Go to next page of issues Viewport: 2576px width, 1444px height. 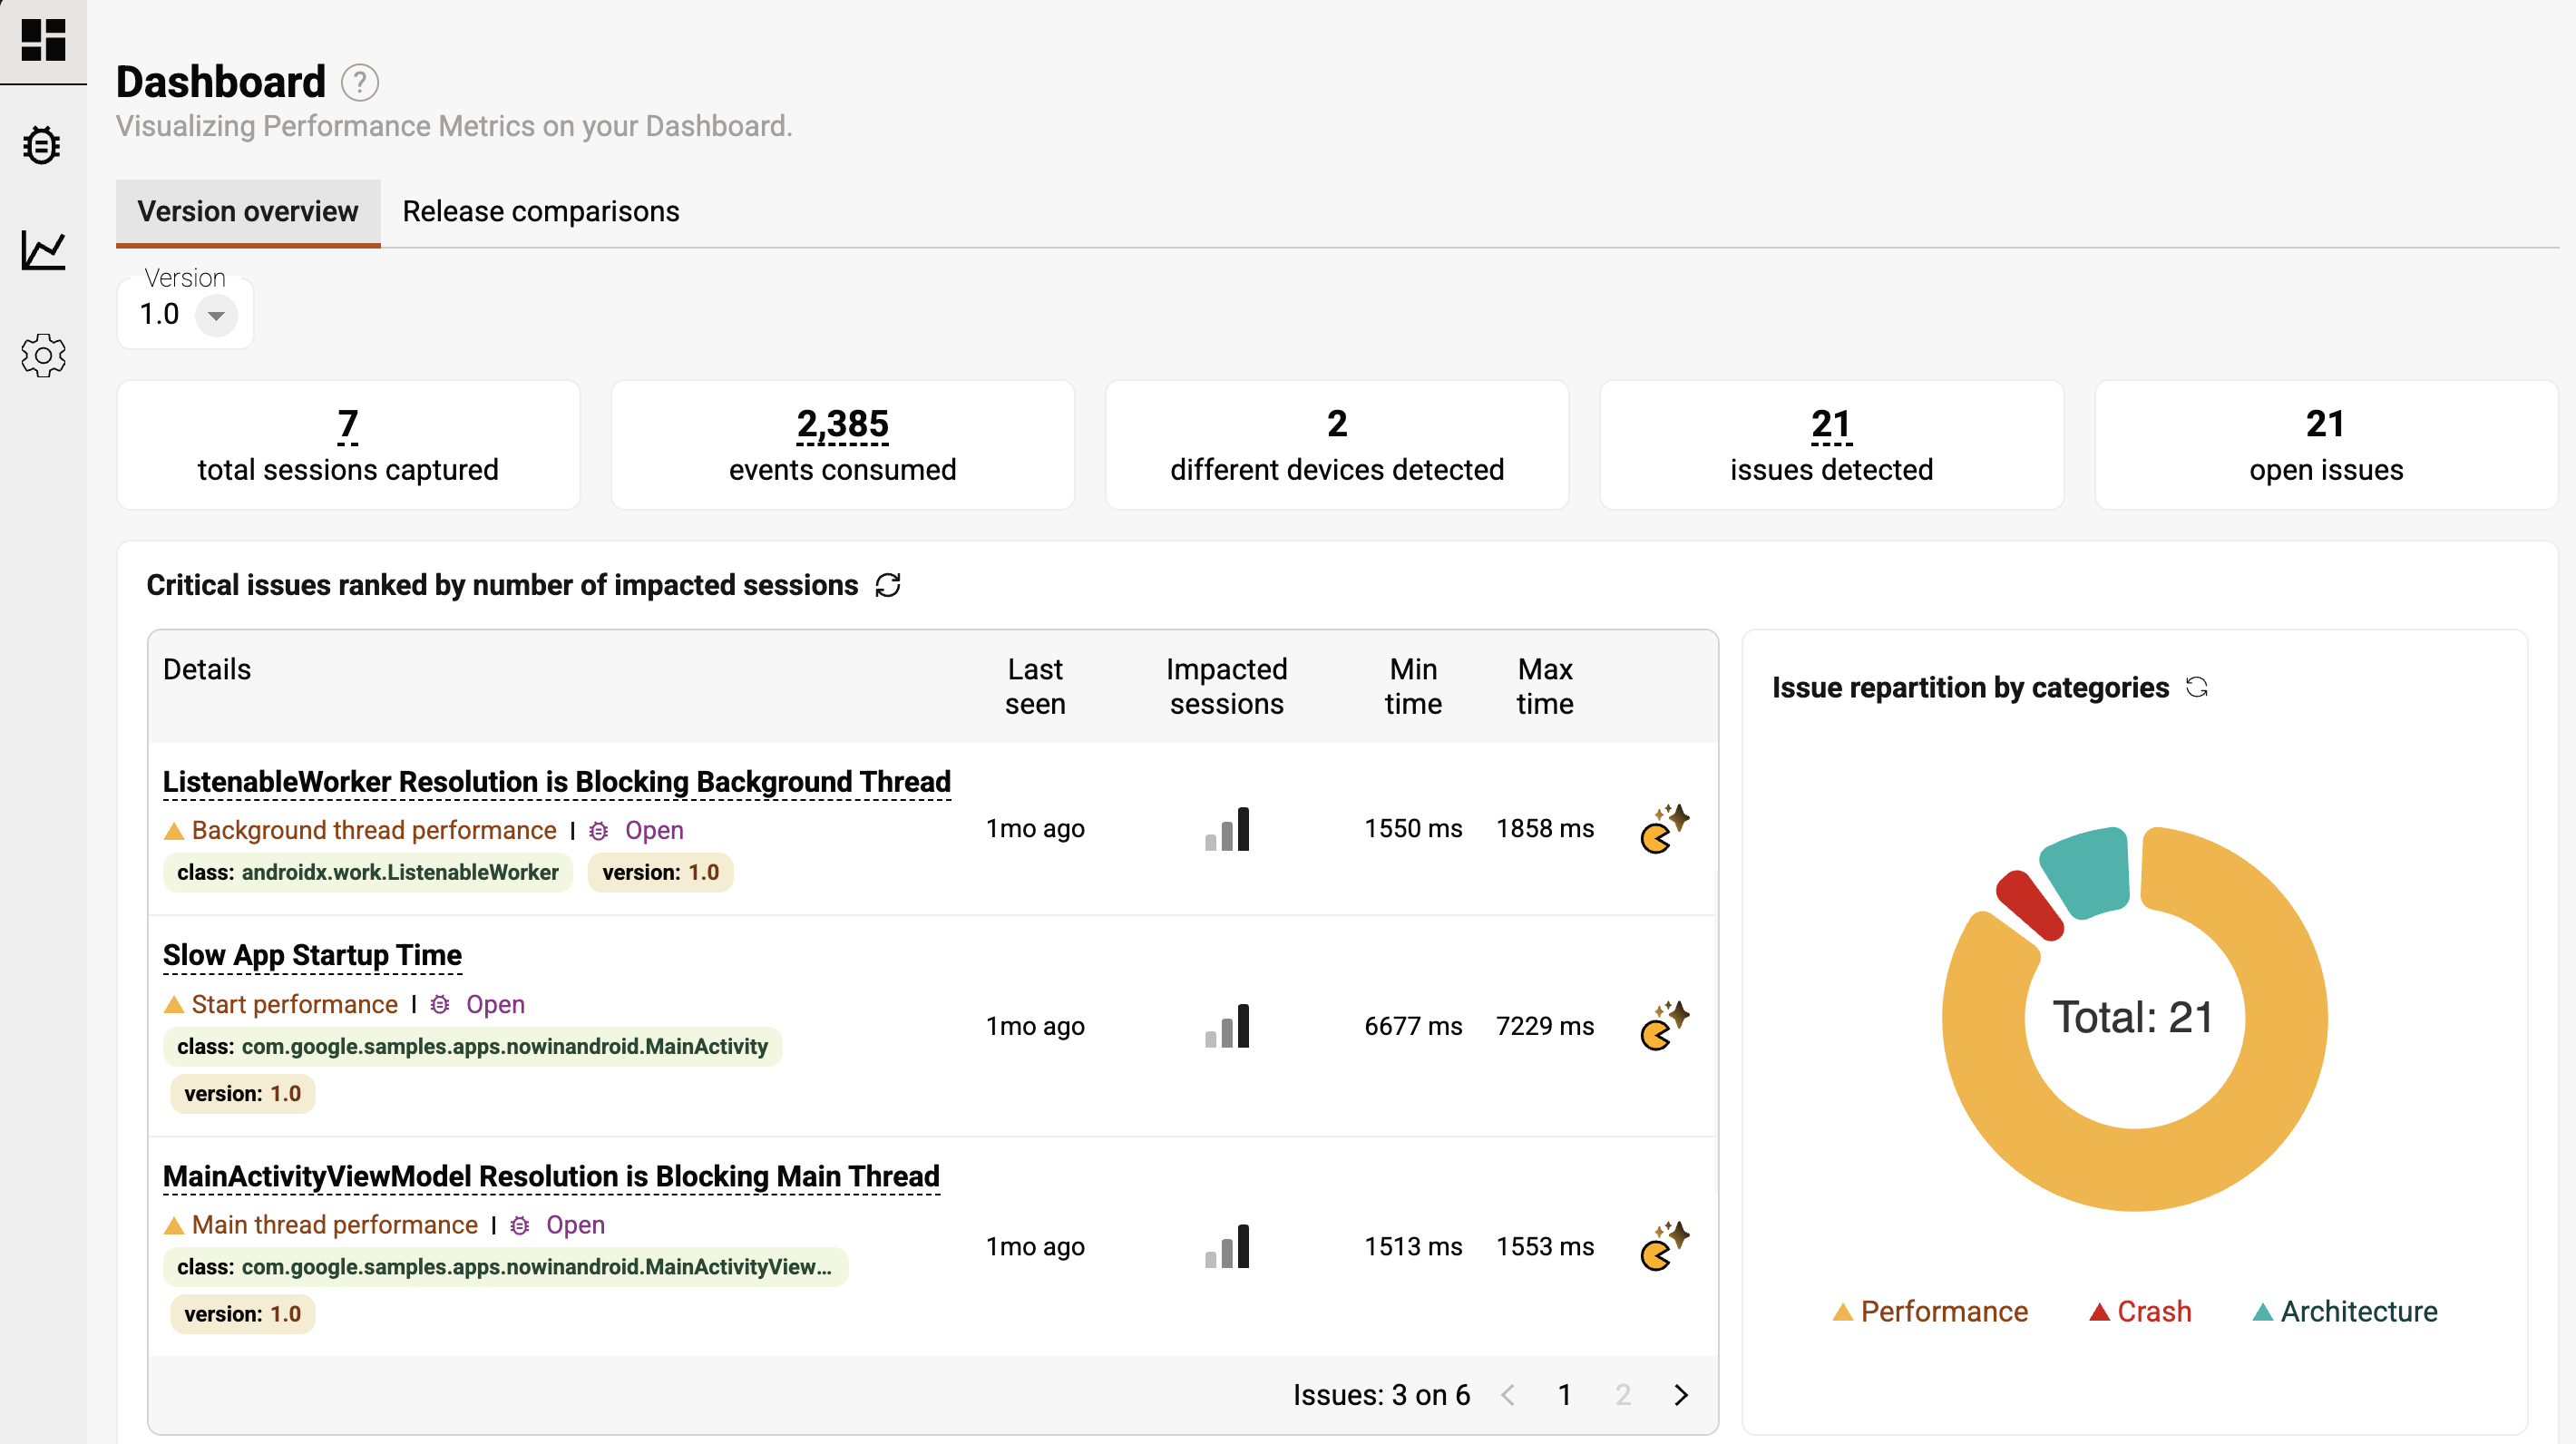1681,1394
